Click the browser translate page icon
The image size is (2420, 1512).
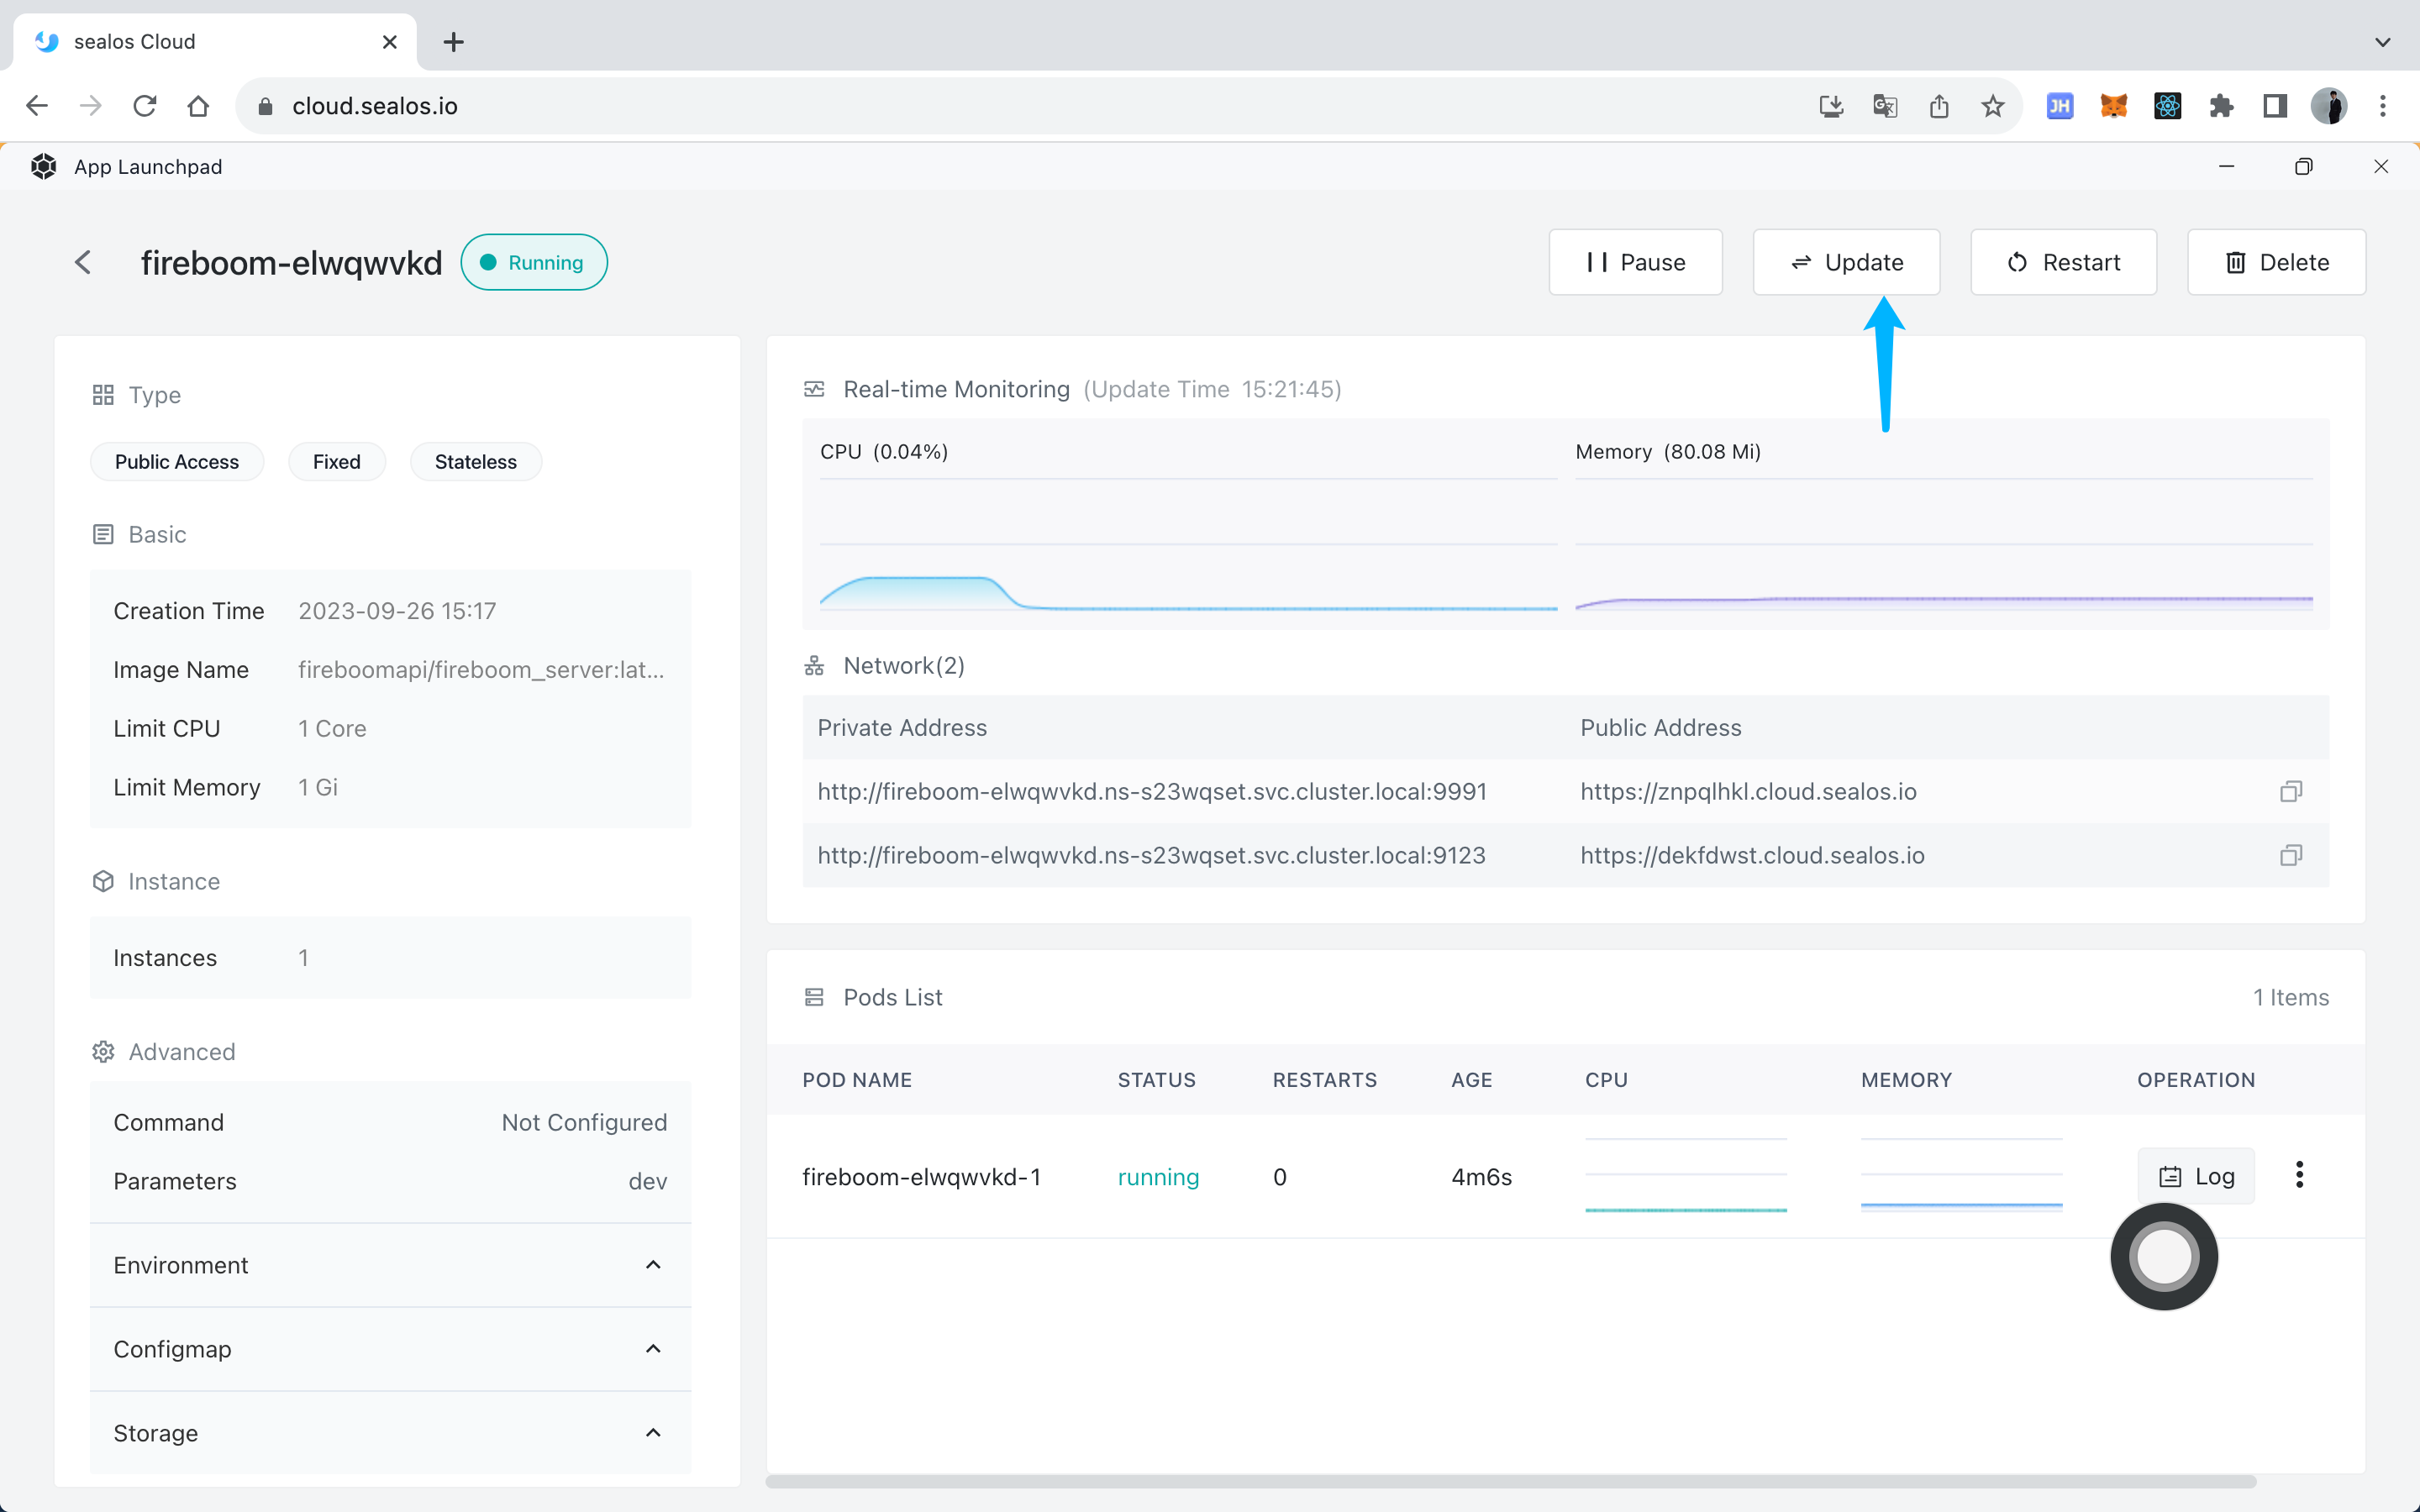pos(1885,106)
